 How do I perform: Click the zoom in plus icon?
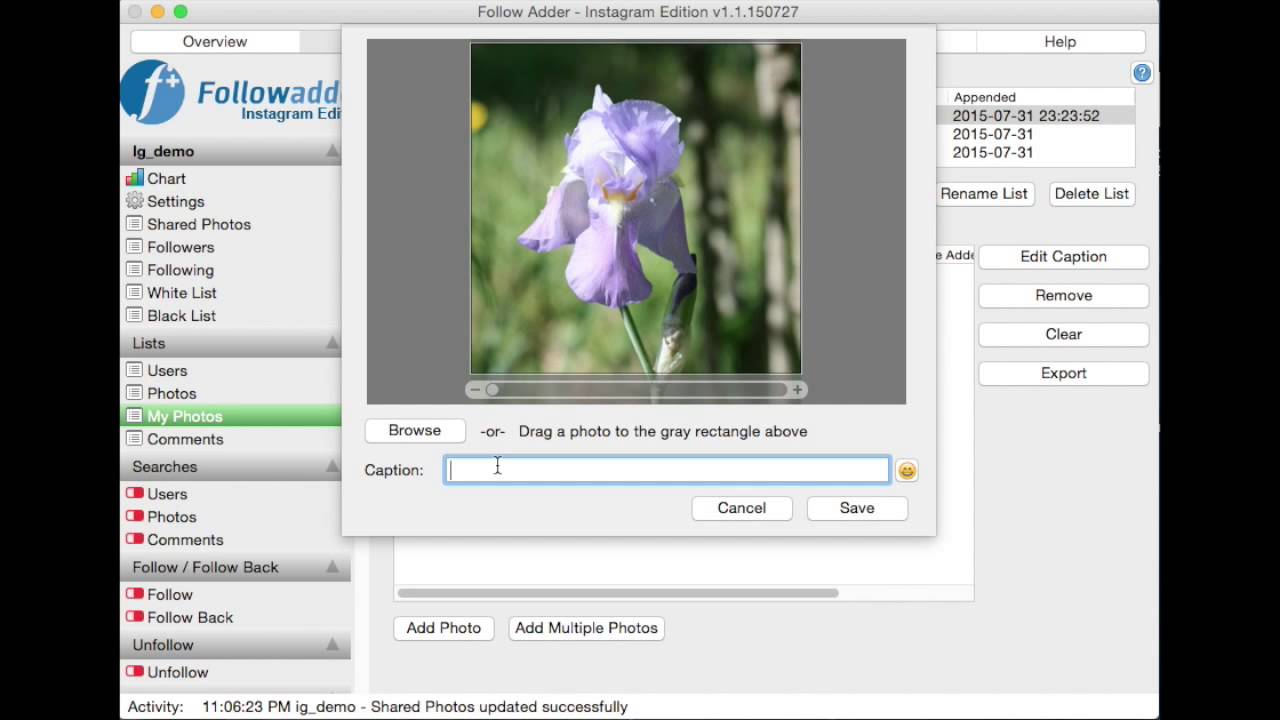(797, 390)
